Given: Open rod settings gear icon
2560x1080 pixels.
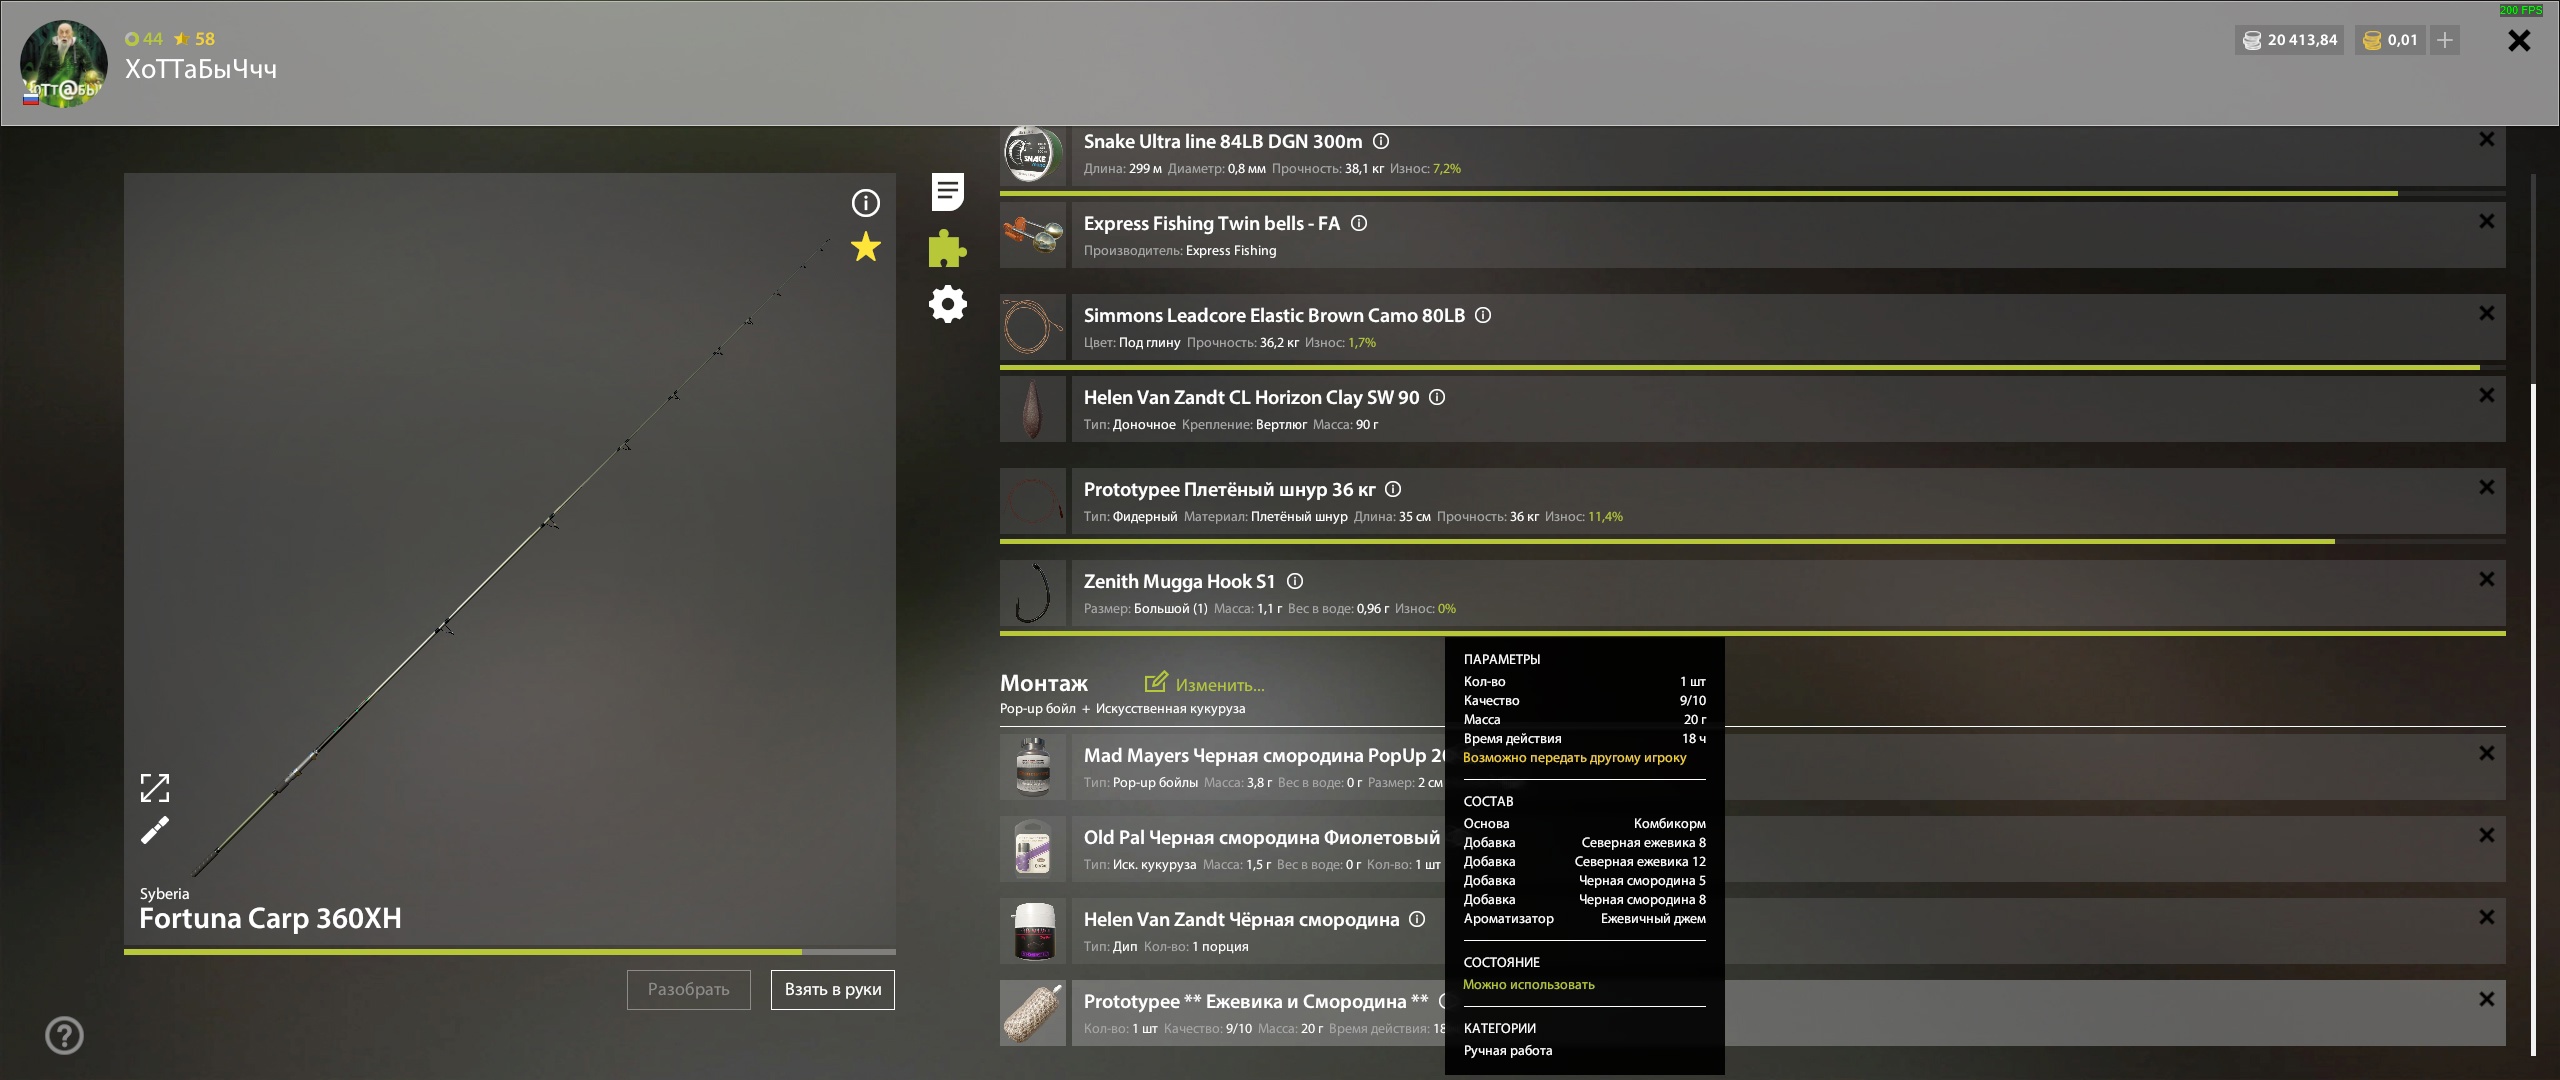Looking at the screenshot, I should pos(947,304).
